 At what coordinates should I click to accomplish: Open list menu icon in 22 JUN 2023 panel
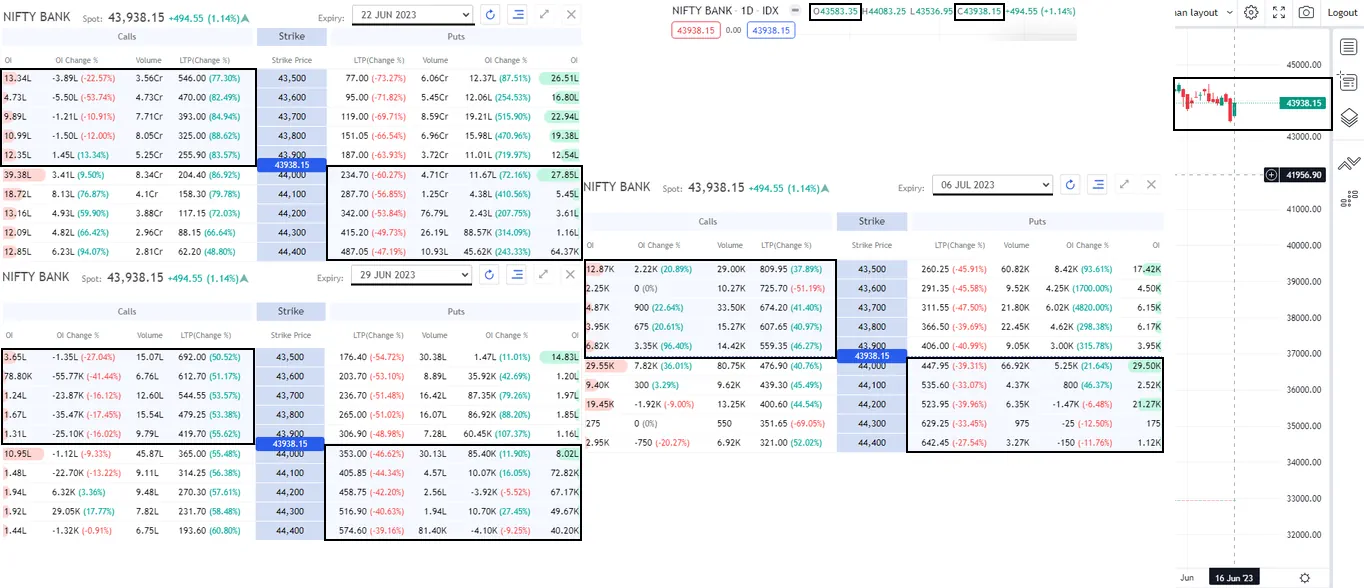pyautogui.click(x=517, y=15)
